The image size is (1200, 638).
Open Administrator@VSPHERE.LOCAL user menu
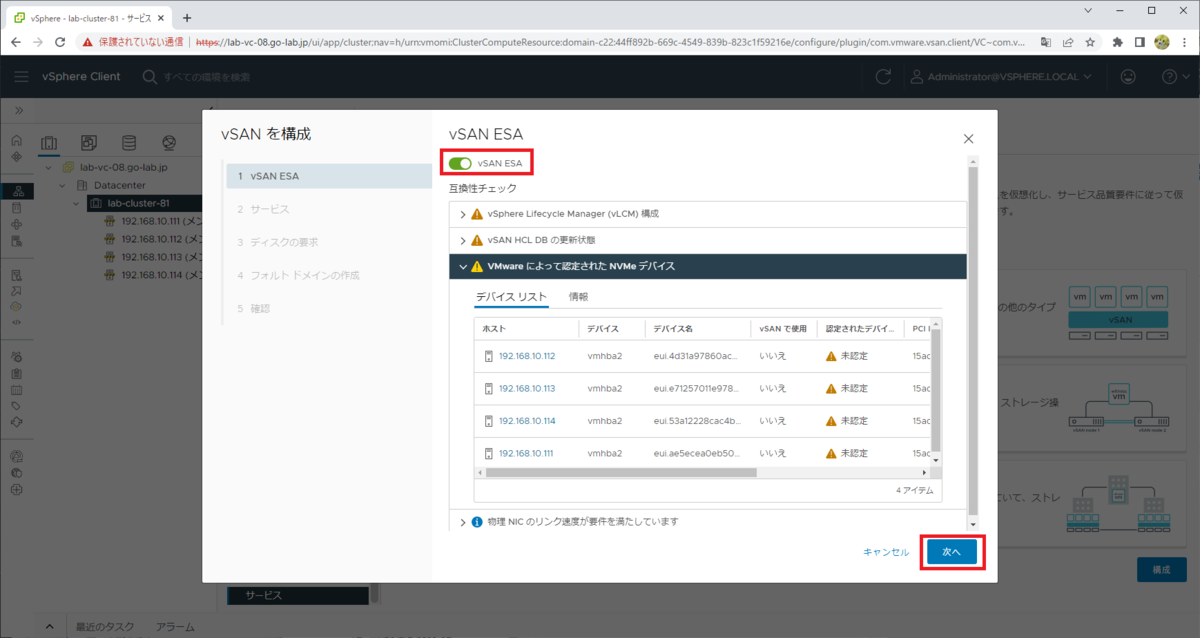point(1001,77)
